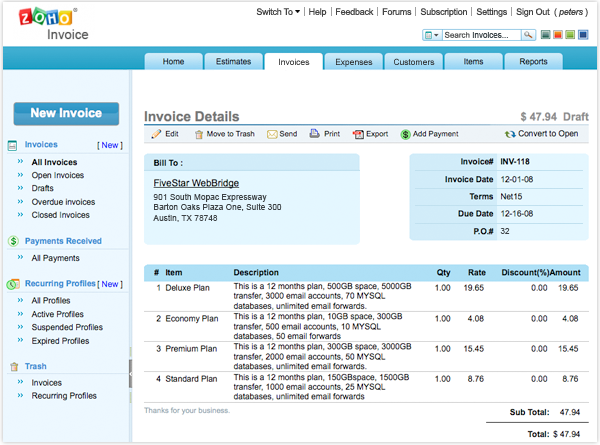Select All Profiles in sidebar
Image resolution: width=600 pixels, height=445 pixels.
click(x=51, y=301)
